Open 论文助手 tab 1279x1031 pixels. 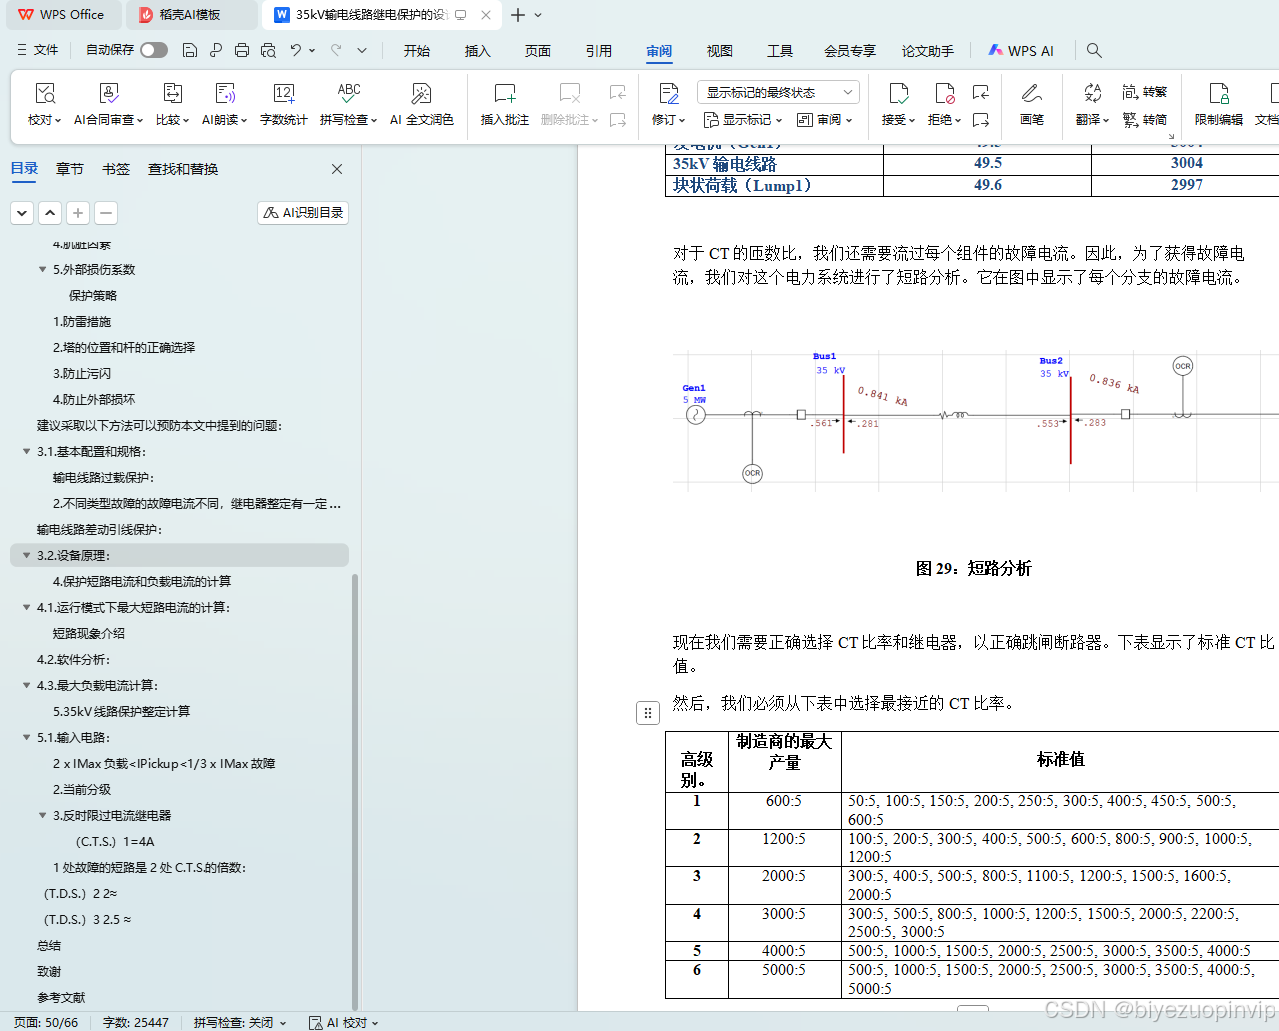pyautogui.click(x=928, y=51)
